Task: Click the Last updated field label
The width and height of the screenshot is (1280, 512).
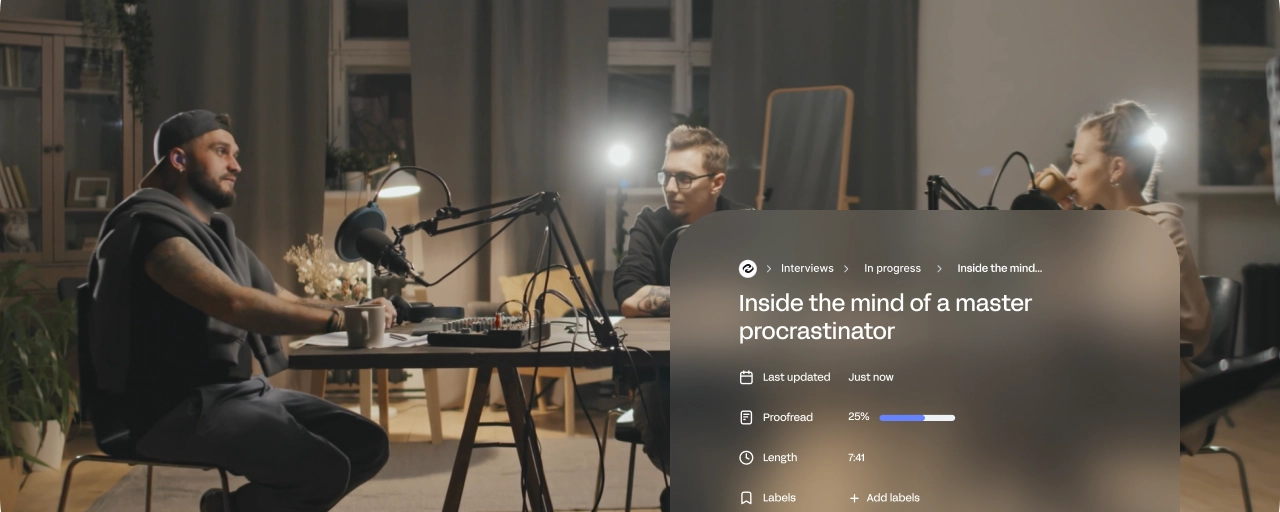Action: coord(796,378)
